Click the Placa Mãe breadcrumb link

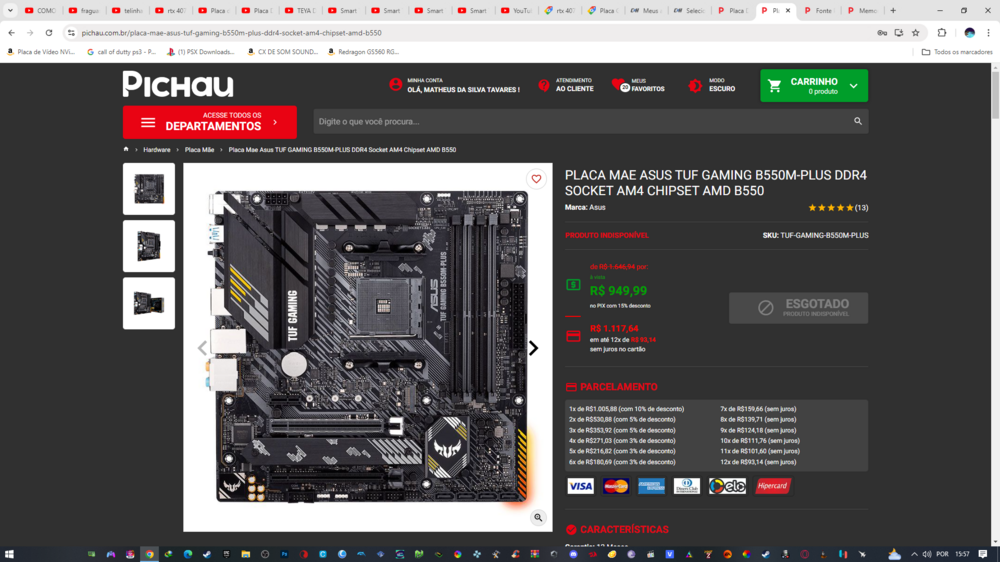tap(199, 150)
